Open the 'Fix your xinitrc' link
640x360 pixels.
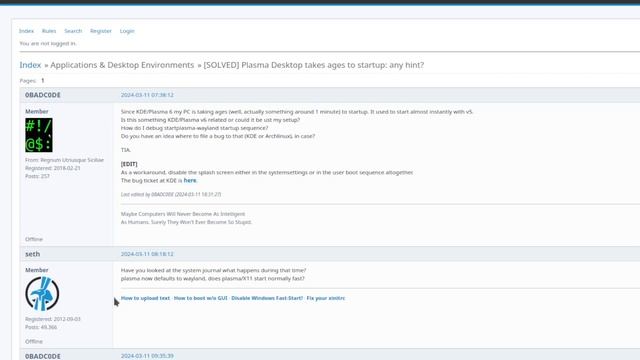pos(325,298)
